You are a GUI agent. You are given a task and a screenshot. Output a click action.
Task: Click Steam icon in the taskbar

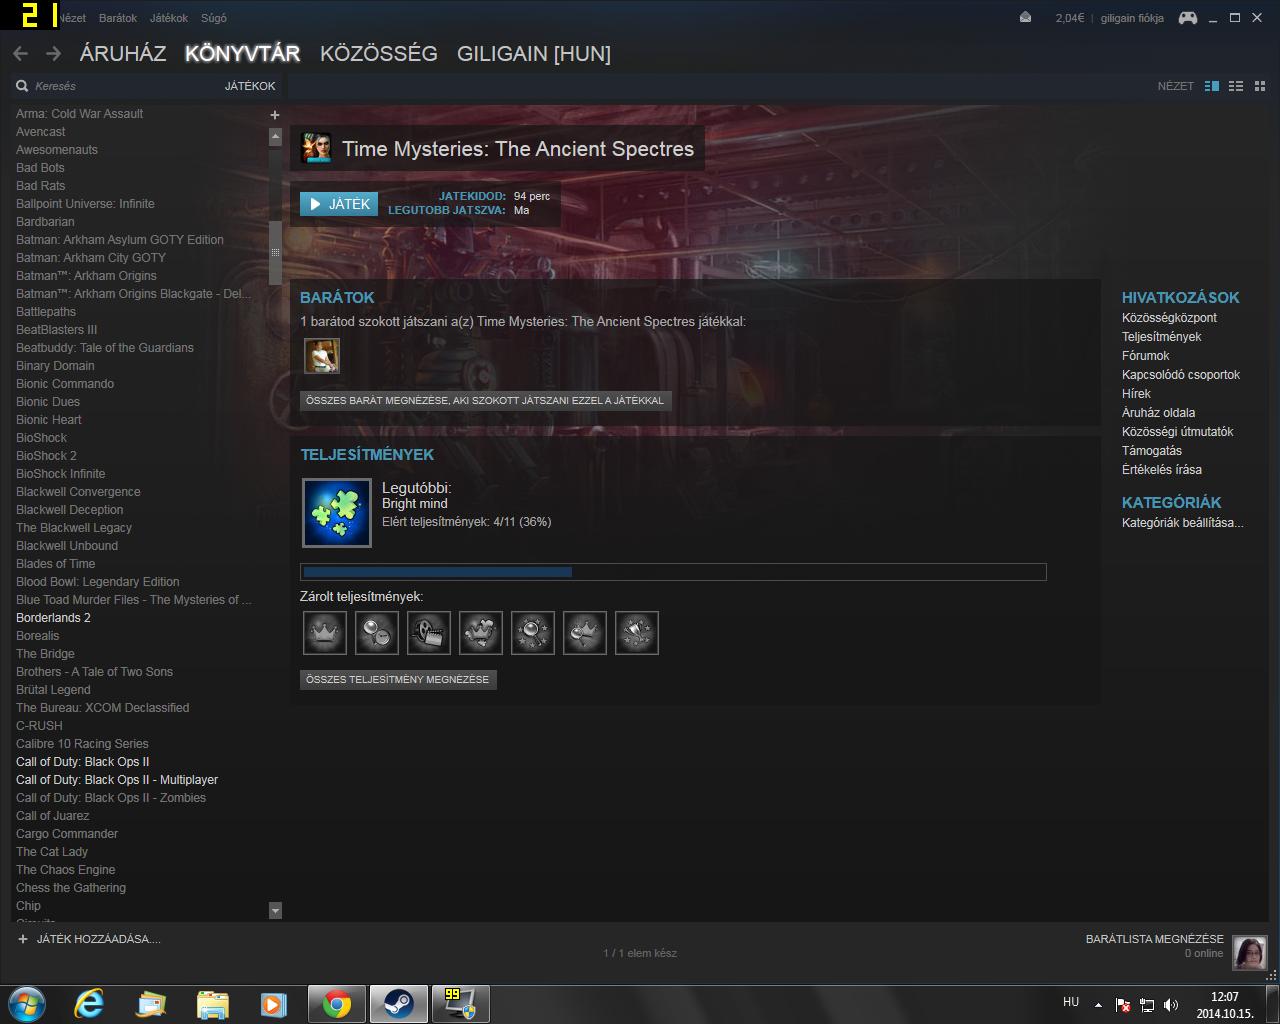tap(398, 1004)
